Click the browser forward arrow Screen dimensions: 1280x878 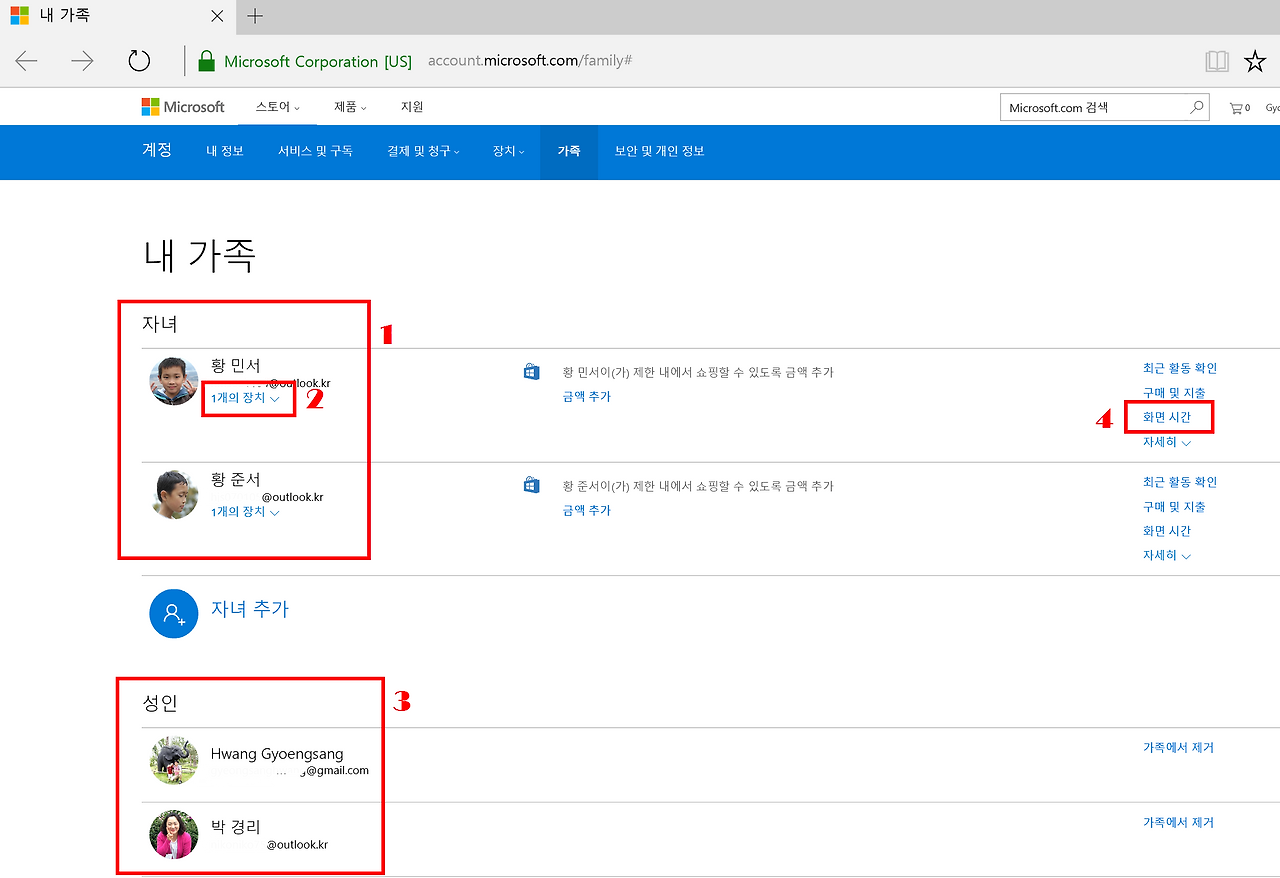[82, 61]
